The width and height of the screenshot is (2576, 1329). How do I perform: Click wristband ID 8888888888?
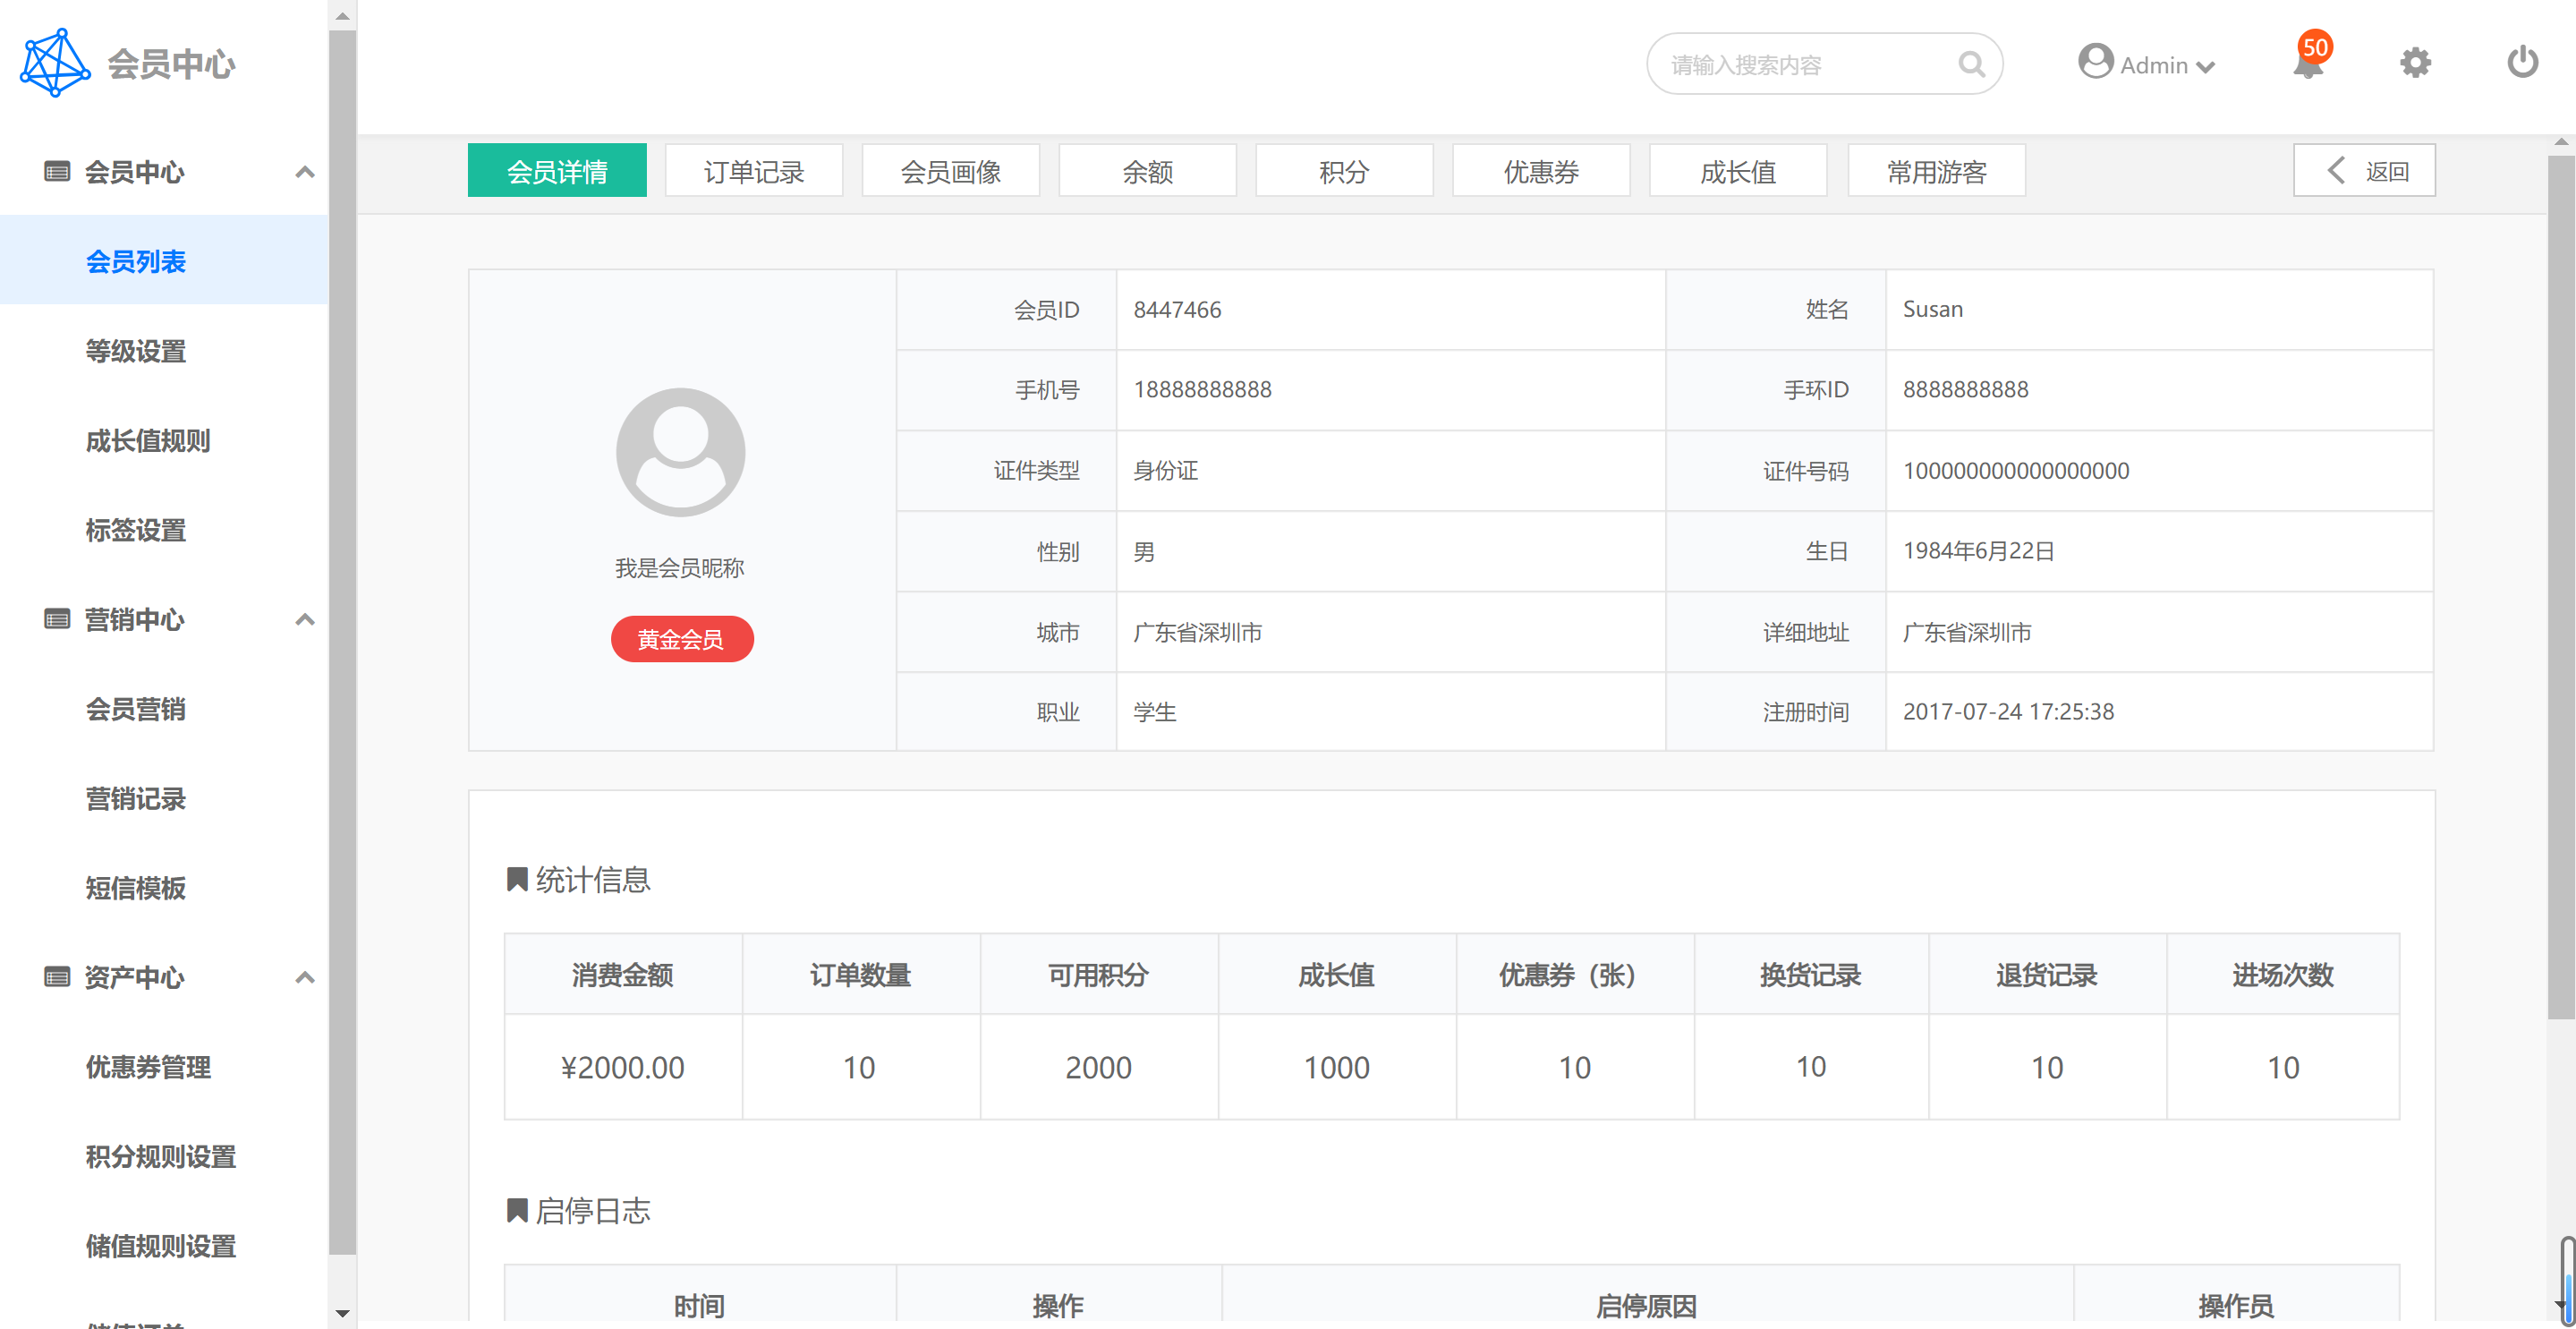[x=1965, y=389]
